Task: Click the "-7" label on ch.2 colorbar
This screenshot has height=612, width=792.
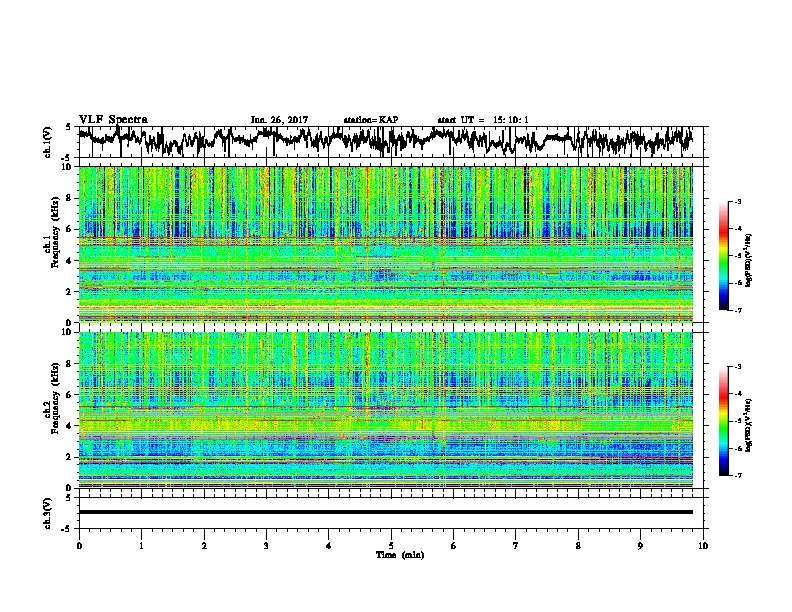Action: [738, 476]
